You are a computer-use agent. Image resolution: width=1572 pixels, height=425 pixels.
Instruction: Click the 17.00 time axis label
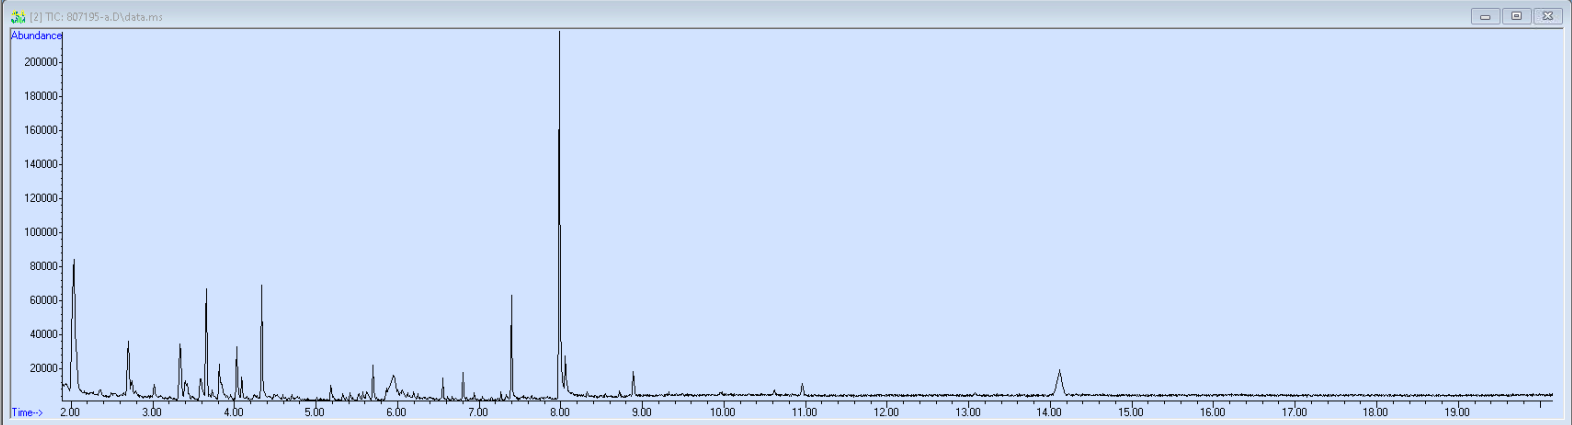tap(1294, 412)
